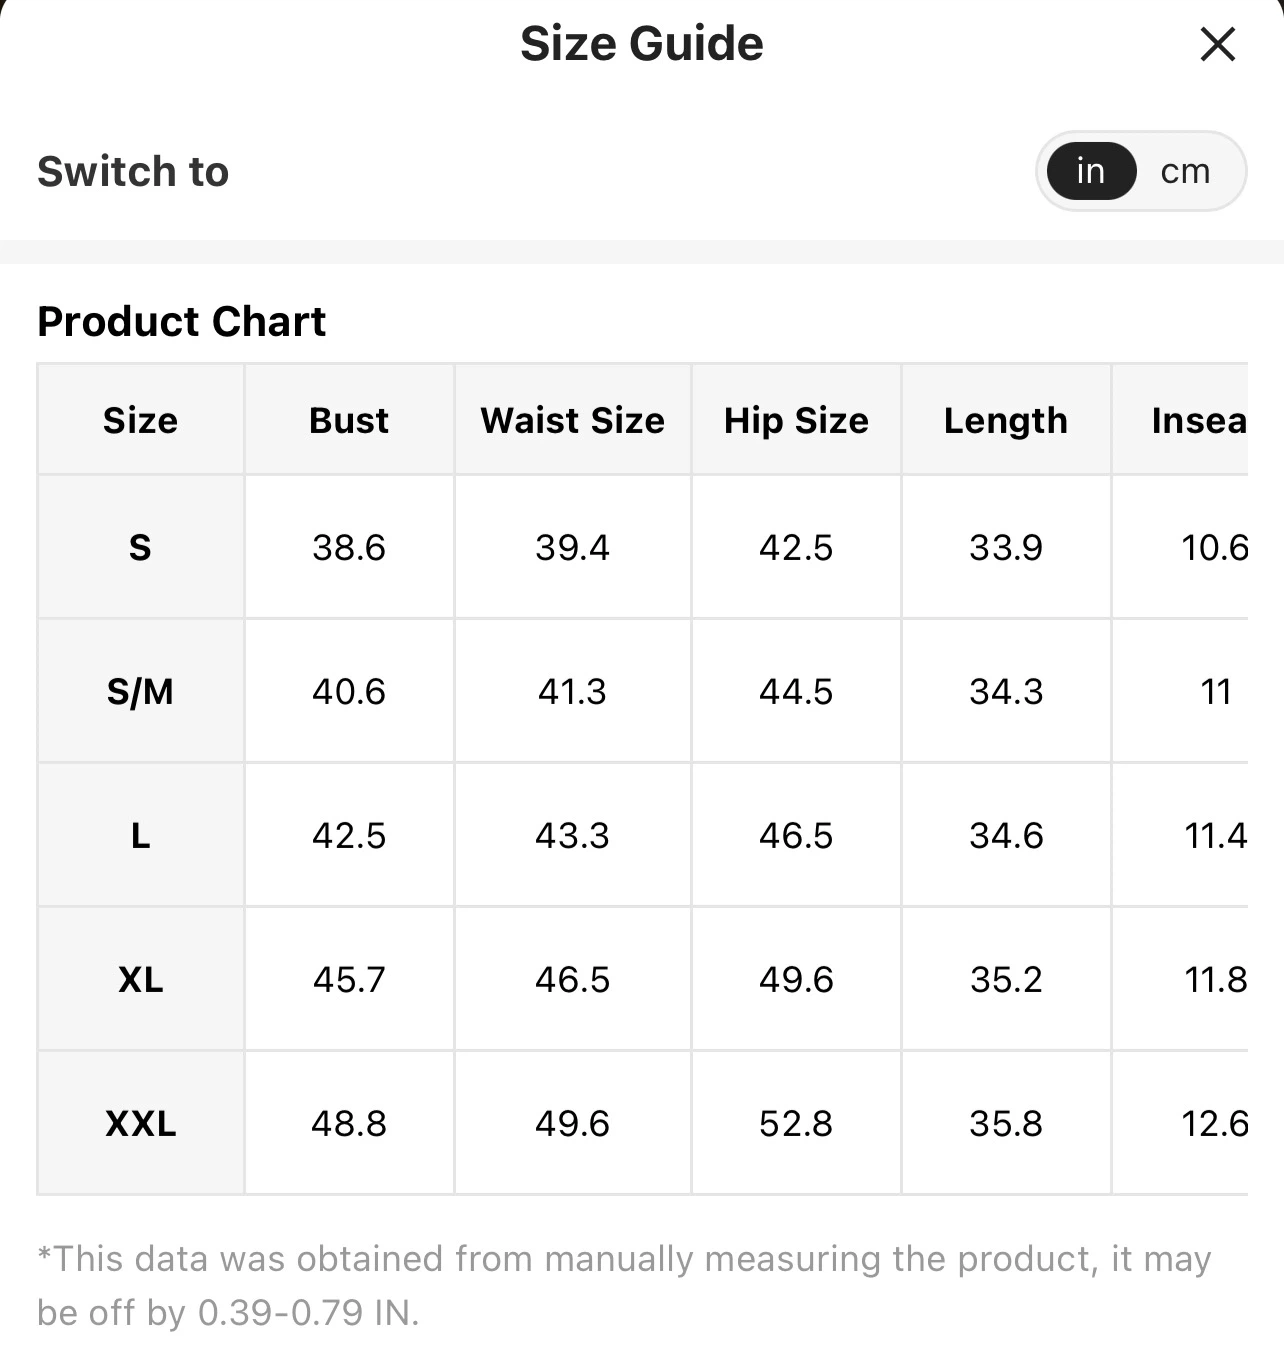This screenshot has height=1362, width=1284.
Task: Switch units to cm
Action: pos(1185,171)
